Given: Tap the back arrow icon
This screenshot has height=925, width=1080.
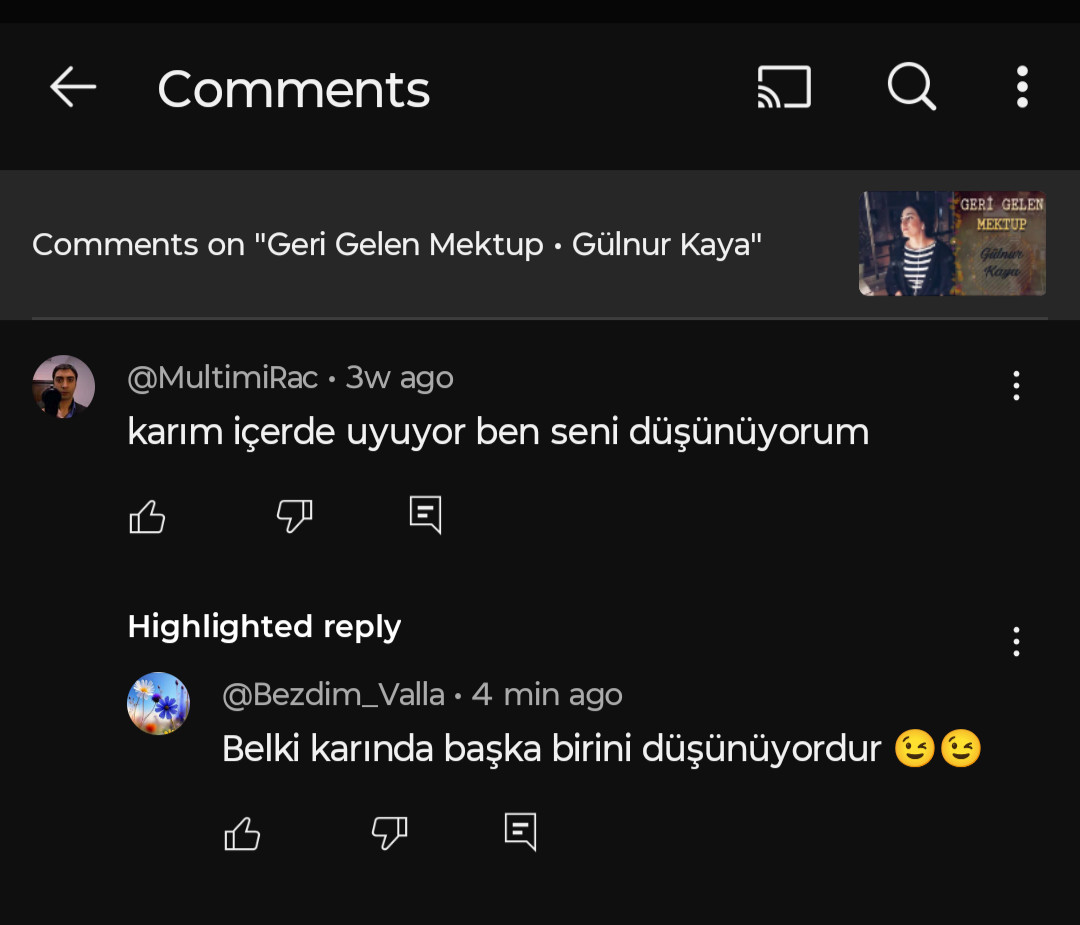Looking at the screenshot, I should [73, 88].
